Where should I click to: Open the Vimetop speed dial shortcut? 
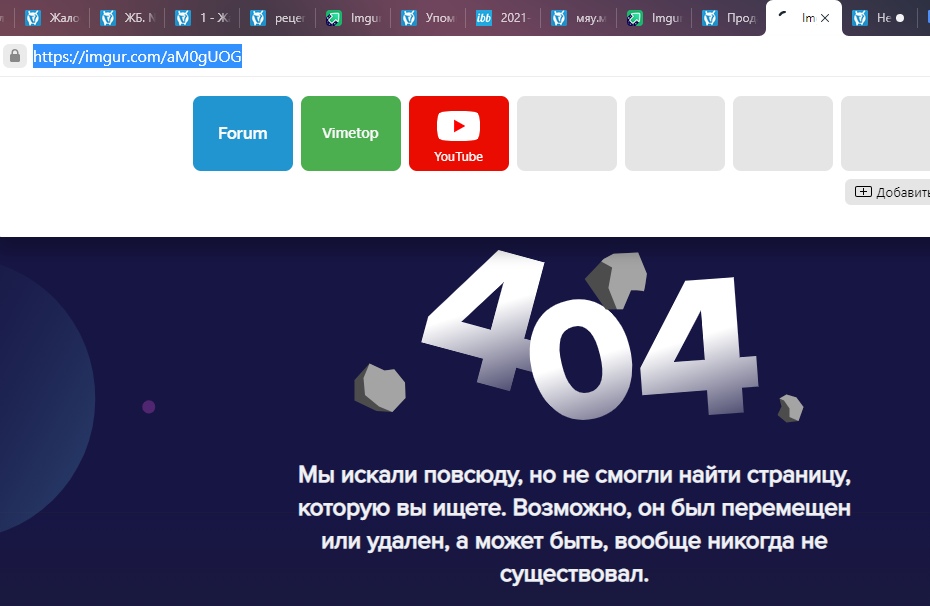pyautogui.click(x=350, y=133)
